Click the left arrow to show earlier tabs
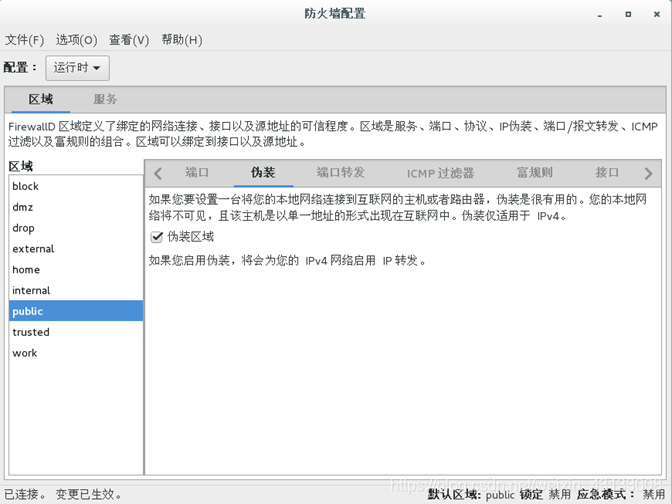 [x=158, y=174]
